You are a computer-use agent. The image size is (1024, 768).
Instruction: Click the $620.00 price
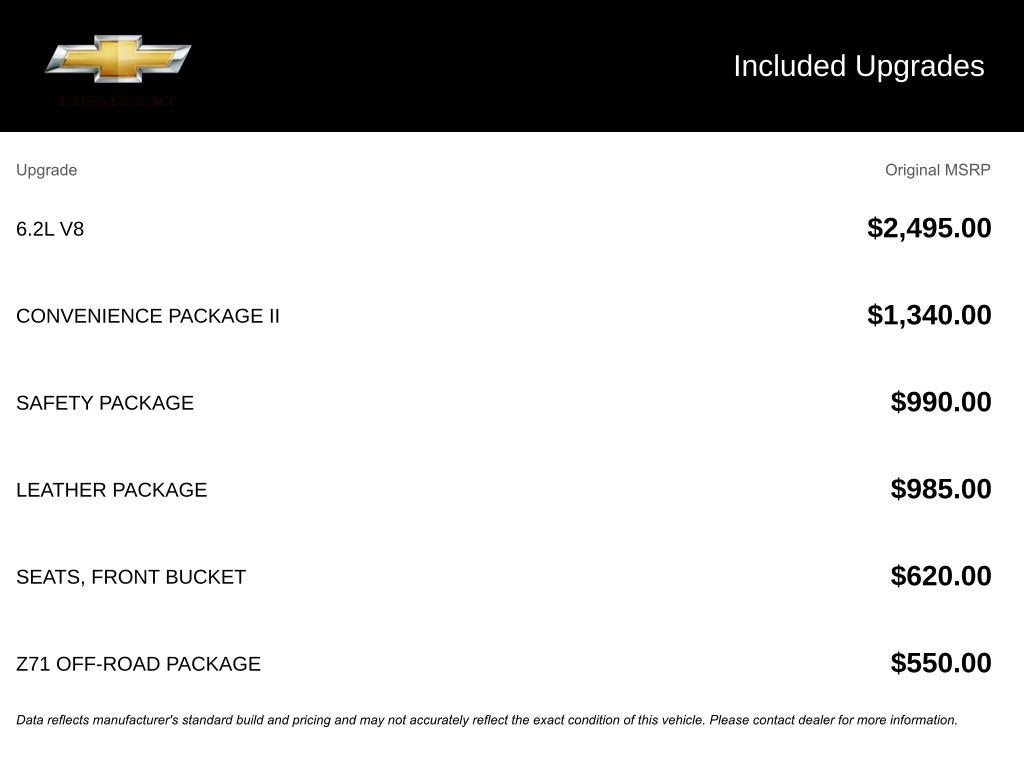(941, 576)
